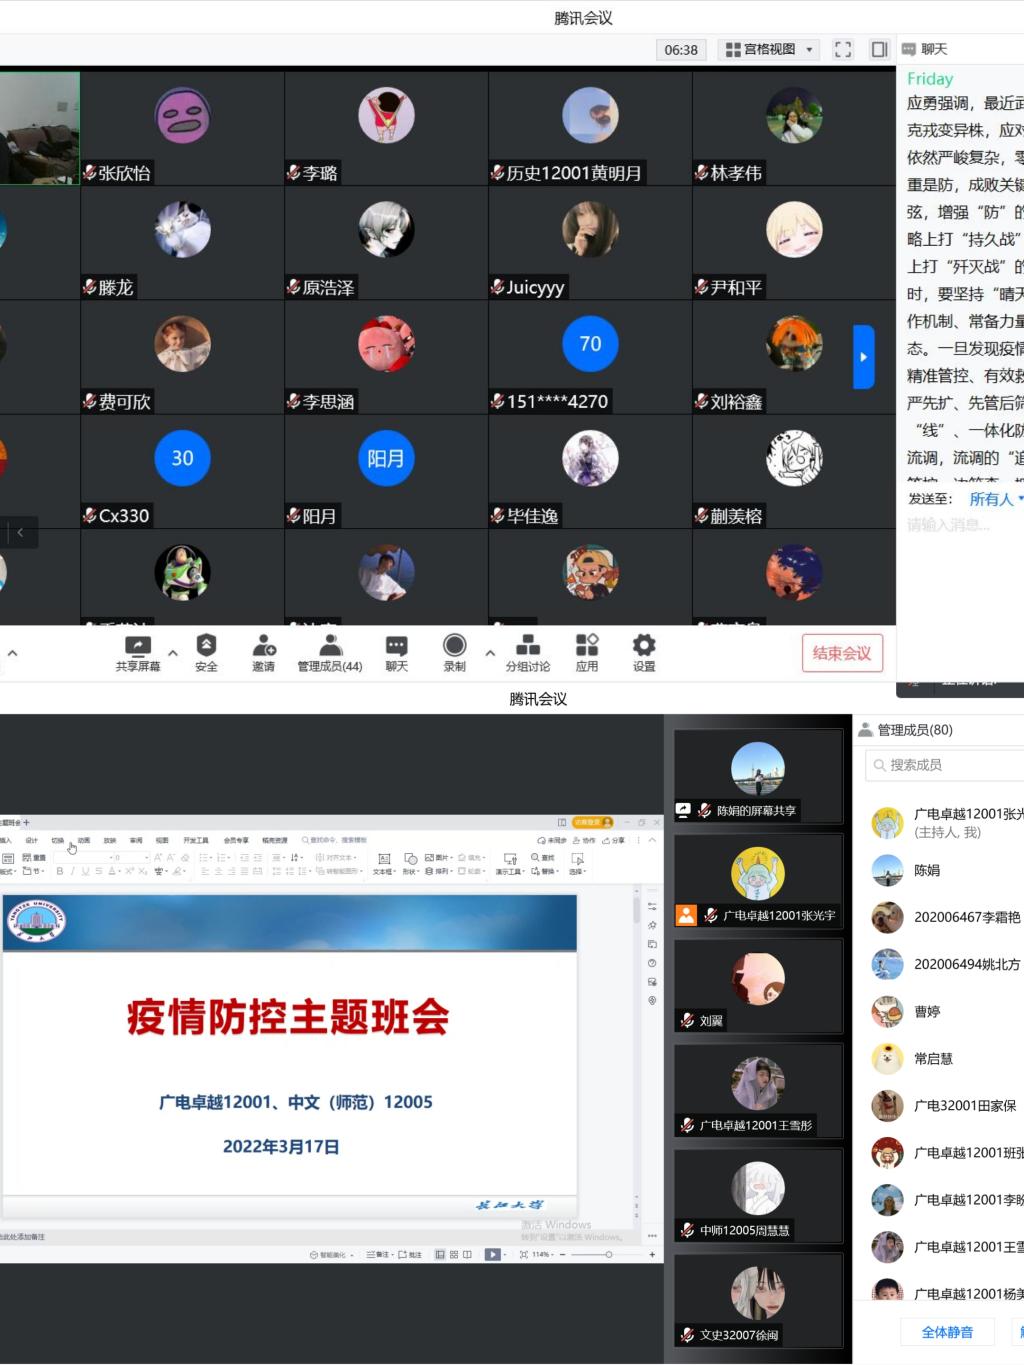Image resolution: width=1024 pixels, height=1365 pixels.
Task: Click the 共享屏幕 share screen icon
Action: 137,652
